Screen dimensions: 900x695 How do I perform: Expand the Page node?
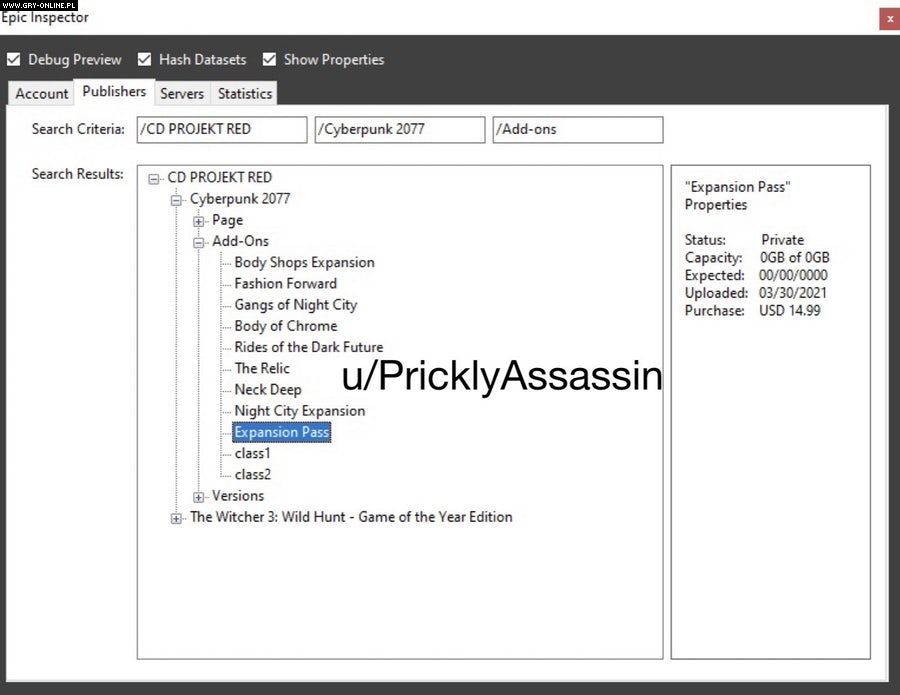[199, 221]
